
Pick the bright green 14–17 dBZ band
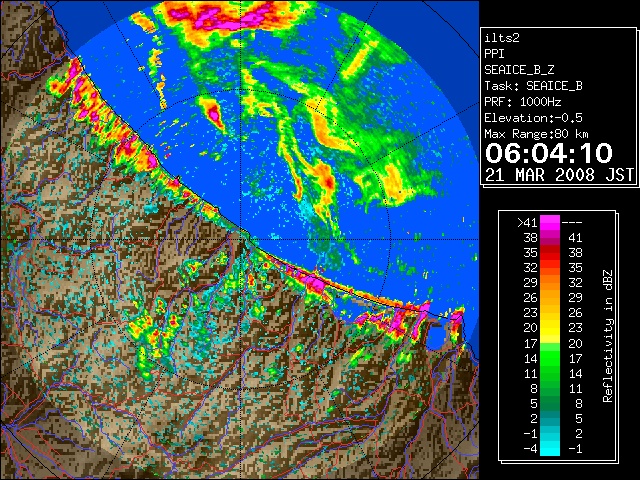click(550, 358)
